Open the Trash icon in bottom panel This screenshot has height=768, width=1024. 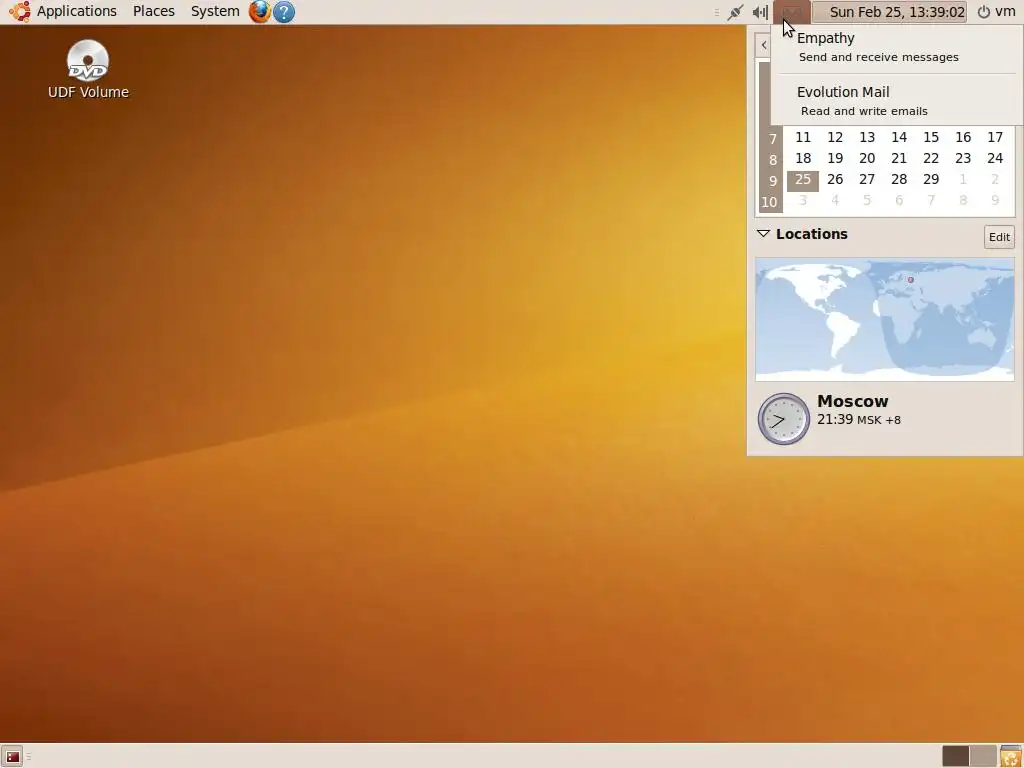coord(1010,756)
